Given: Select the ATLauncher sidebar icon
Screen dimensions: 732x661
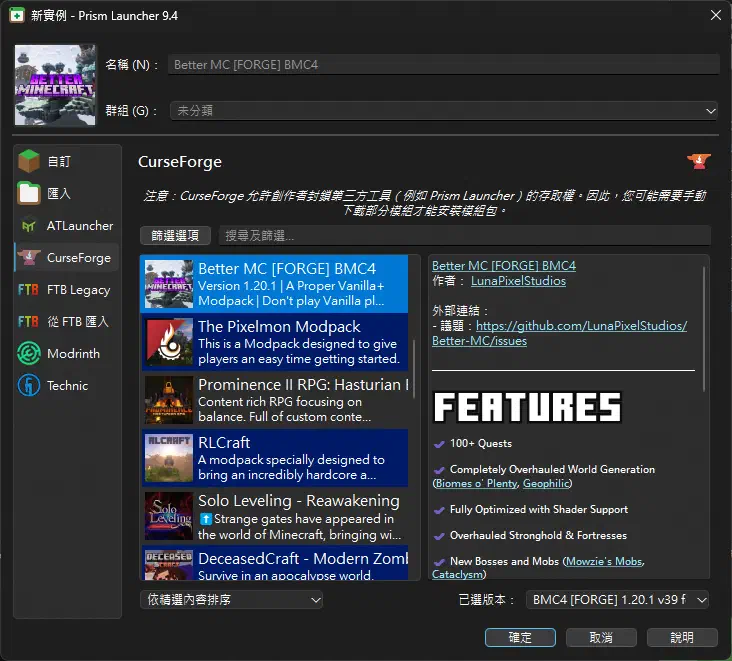Looking at the screenshot, I should click(x=29, y=226).
